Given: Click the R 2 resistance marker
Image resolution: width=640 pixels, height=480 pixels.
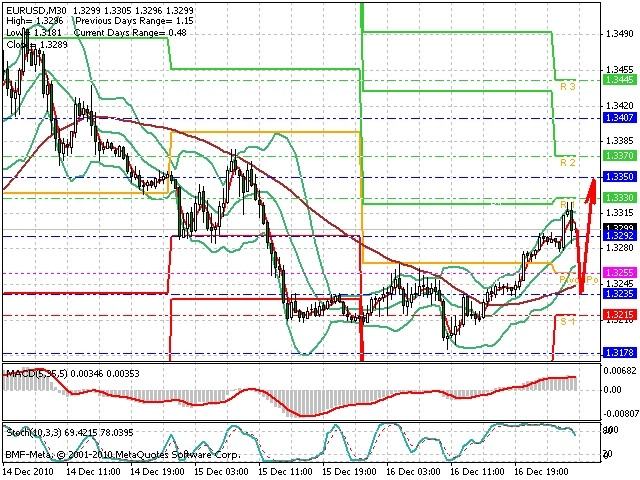Looking at the screenshot, I should 567,162.
